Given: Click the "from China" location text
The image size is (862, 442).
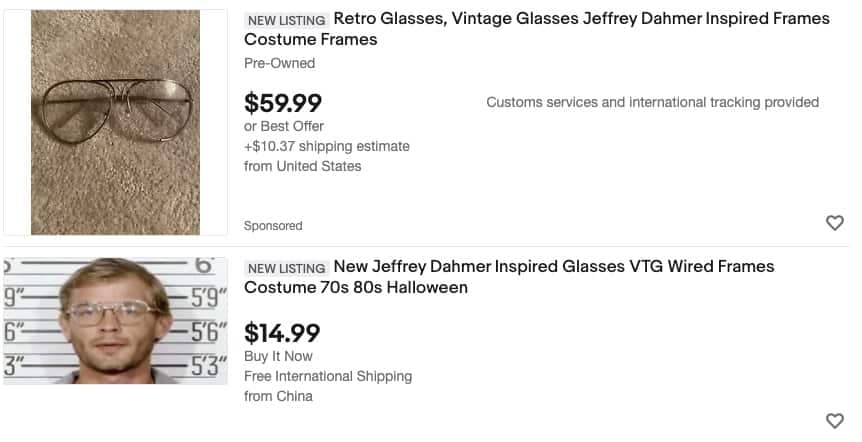Looking at the screenshot, I should pos(278,396).
